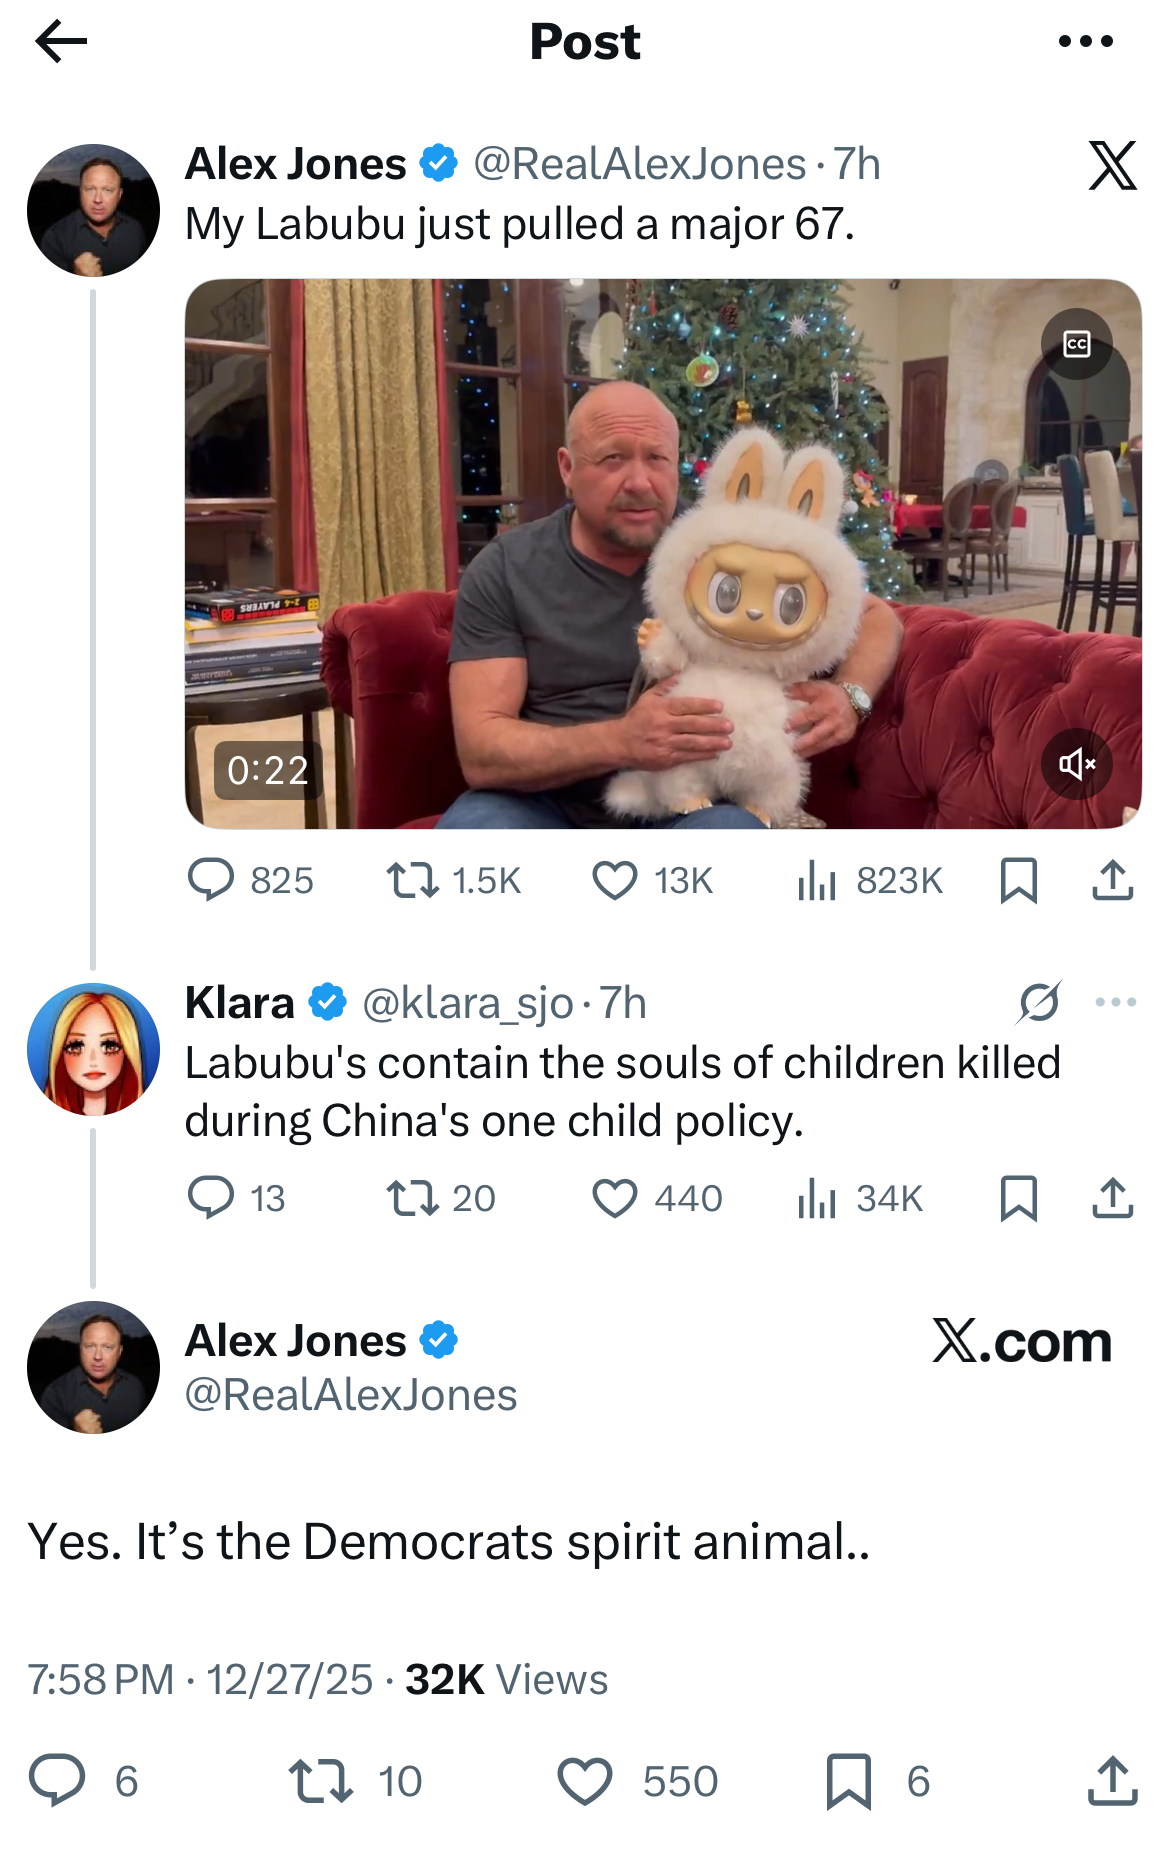This screenshot has width=1170, height=1867.
Task: Open more options on Klara's reply
Action: (1115, 1002)
